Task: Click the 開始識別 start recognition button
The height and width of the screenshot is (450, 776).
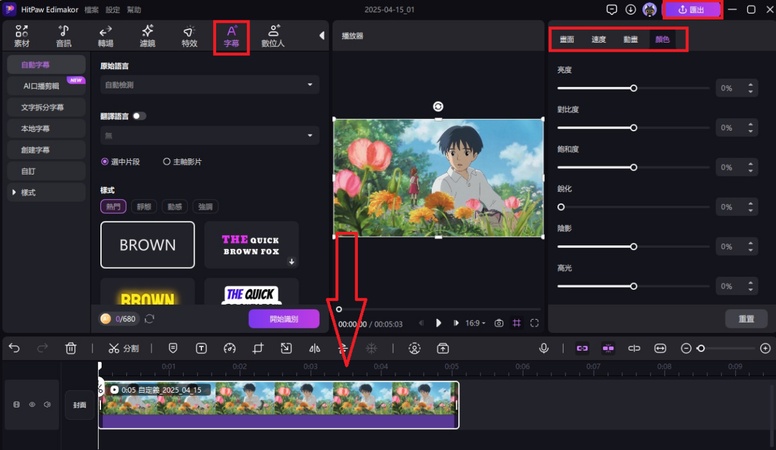Action: pyautogui.click(x=284, y=319)
